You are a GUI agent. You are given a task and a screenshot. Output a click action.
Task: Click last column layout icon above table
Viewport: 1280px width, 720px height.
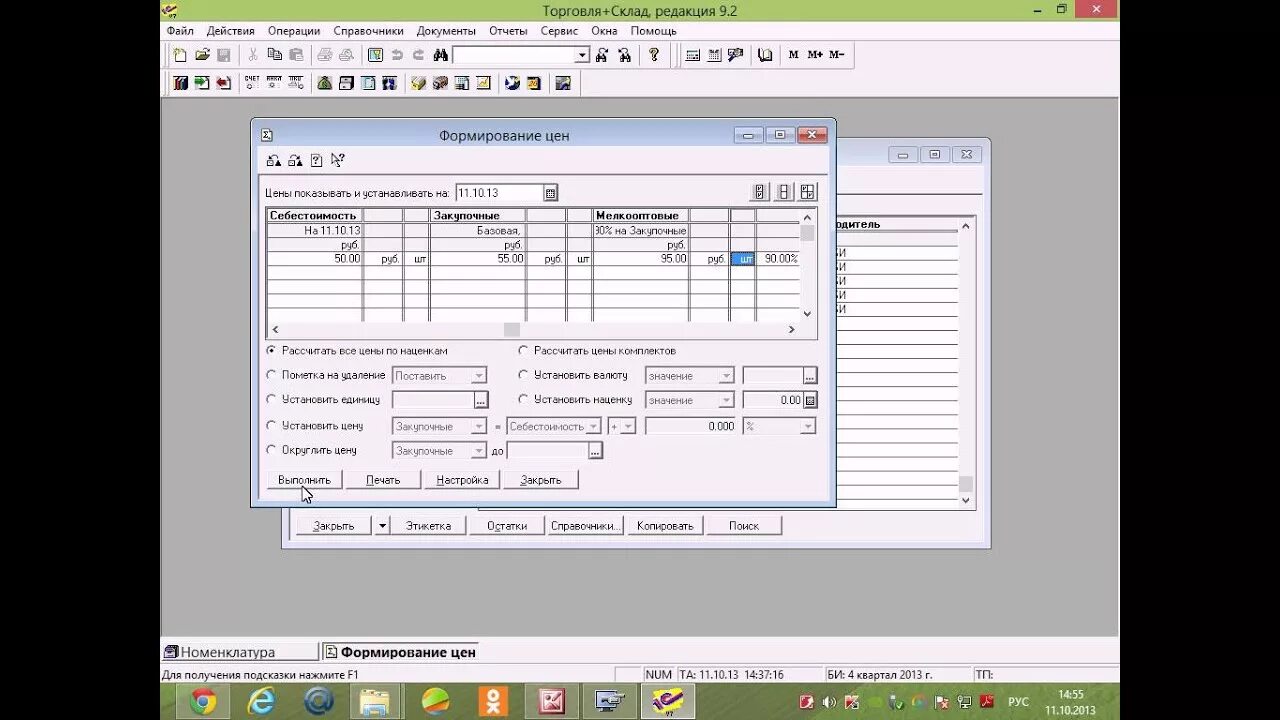tap(808, 192)
